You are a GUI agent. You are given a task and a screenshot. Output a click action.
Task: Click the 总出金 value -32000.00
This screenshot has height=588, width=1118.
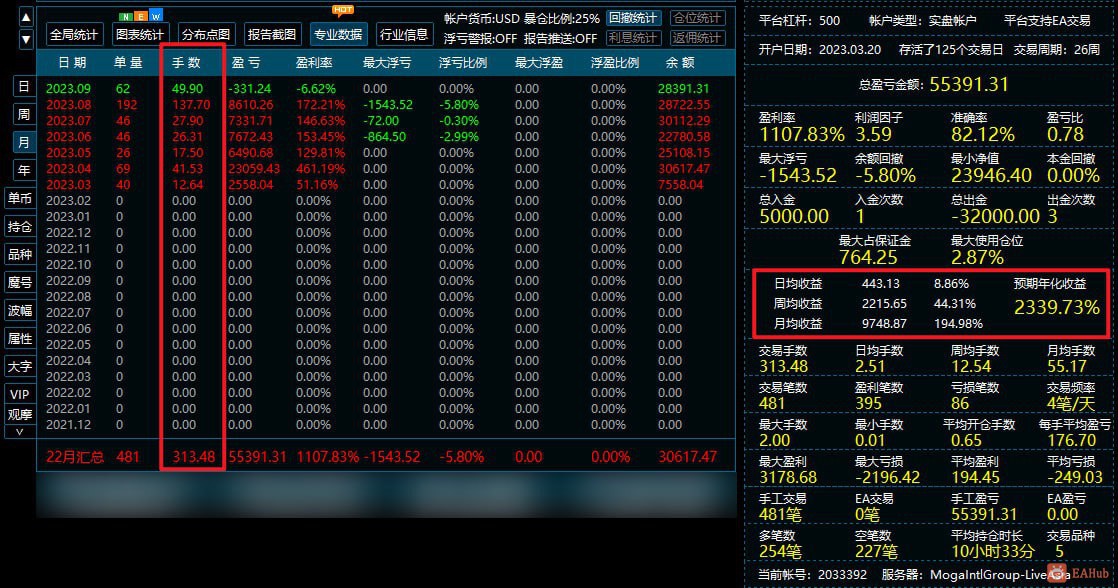995,217
